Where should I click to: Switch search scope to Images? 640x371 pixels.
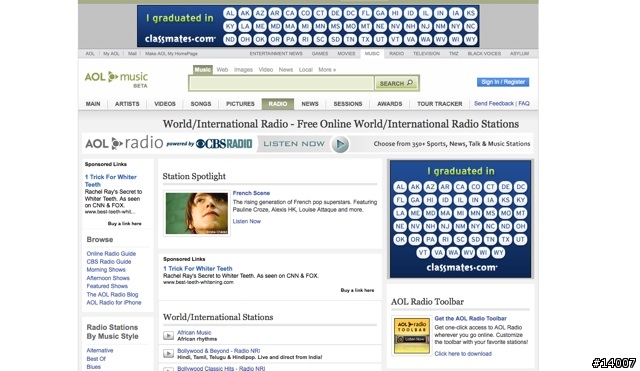(243, 70)
